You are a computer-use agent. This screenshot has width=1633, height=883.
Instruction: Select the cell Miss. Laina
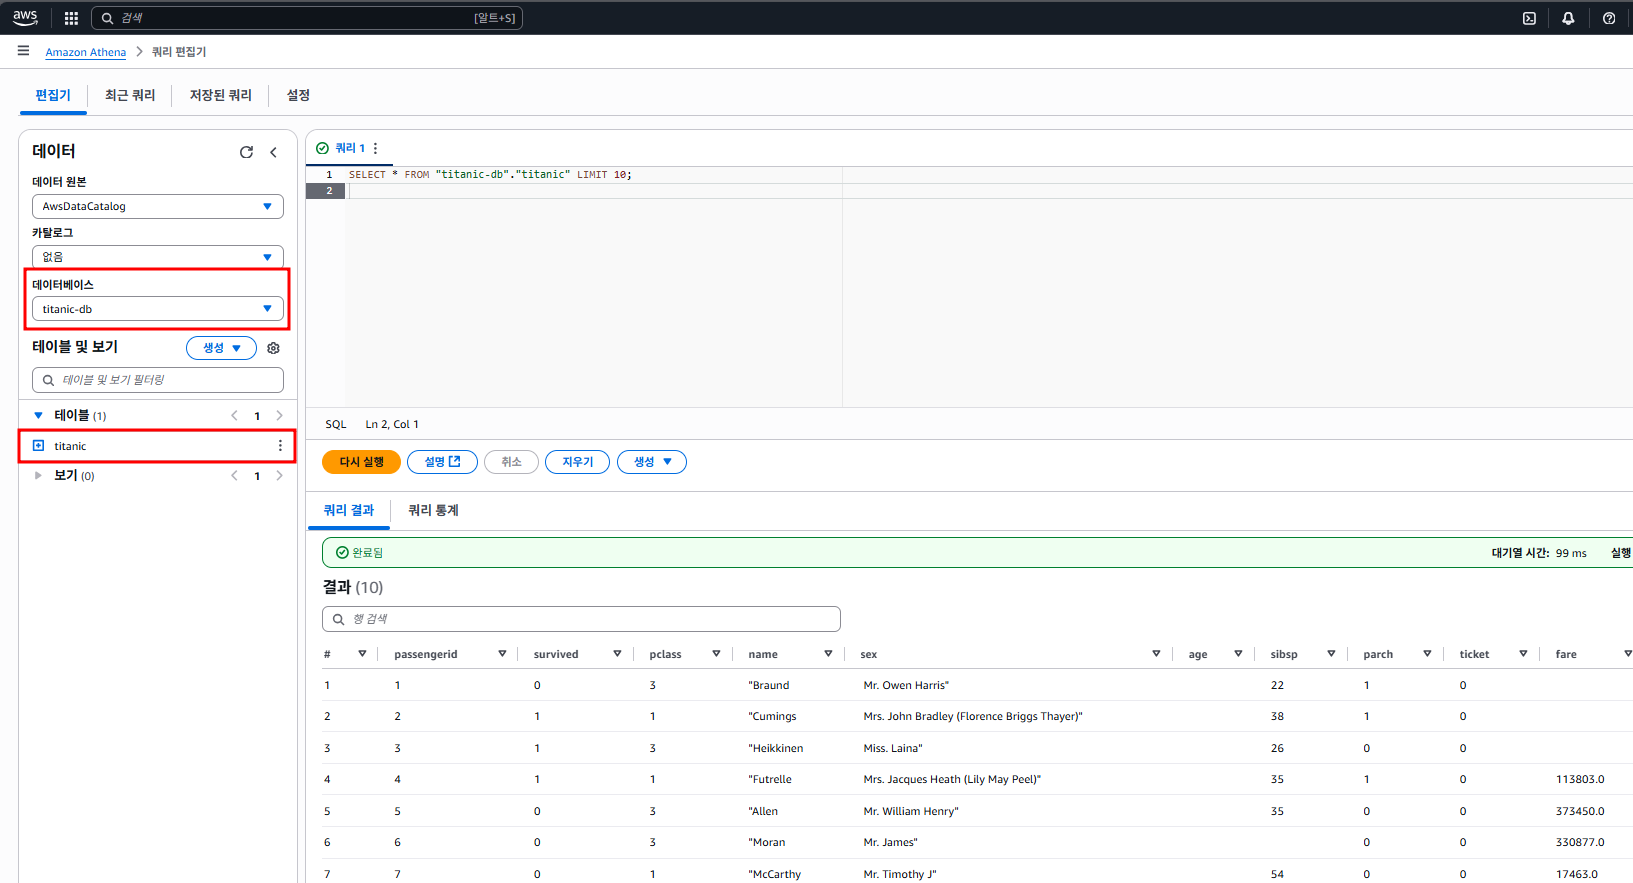click(893, 748)
